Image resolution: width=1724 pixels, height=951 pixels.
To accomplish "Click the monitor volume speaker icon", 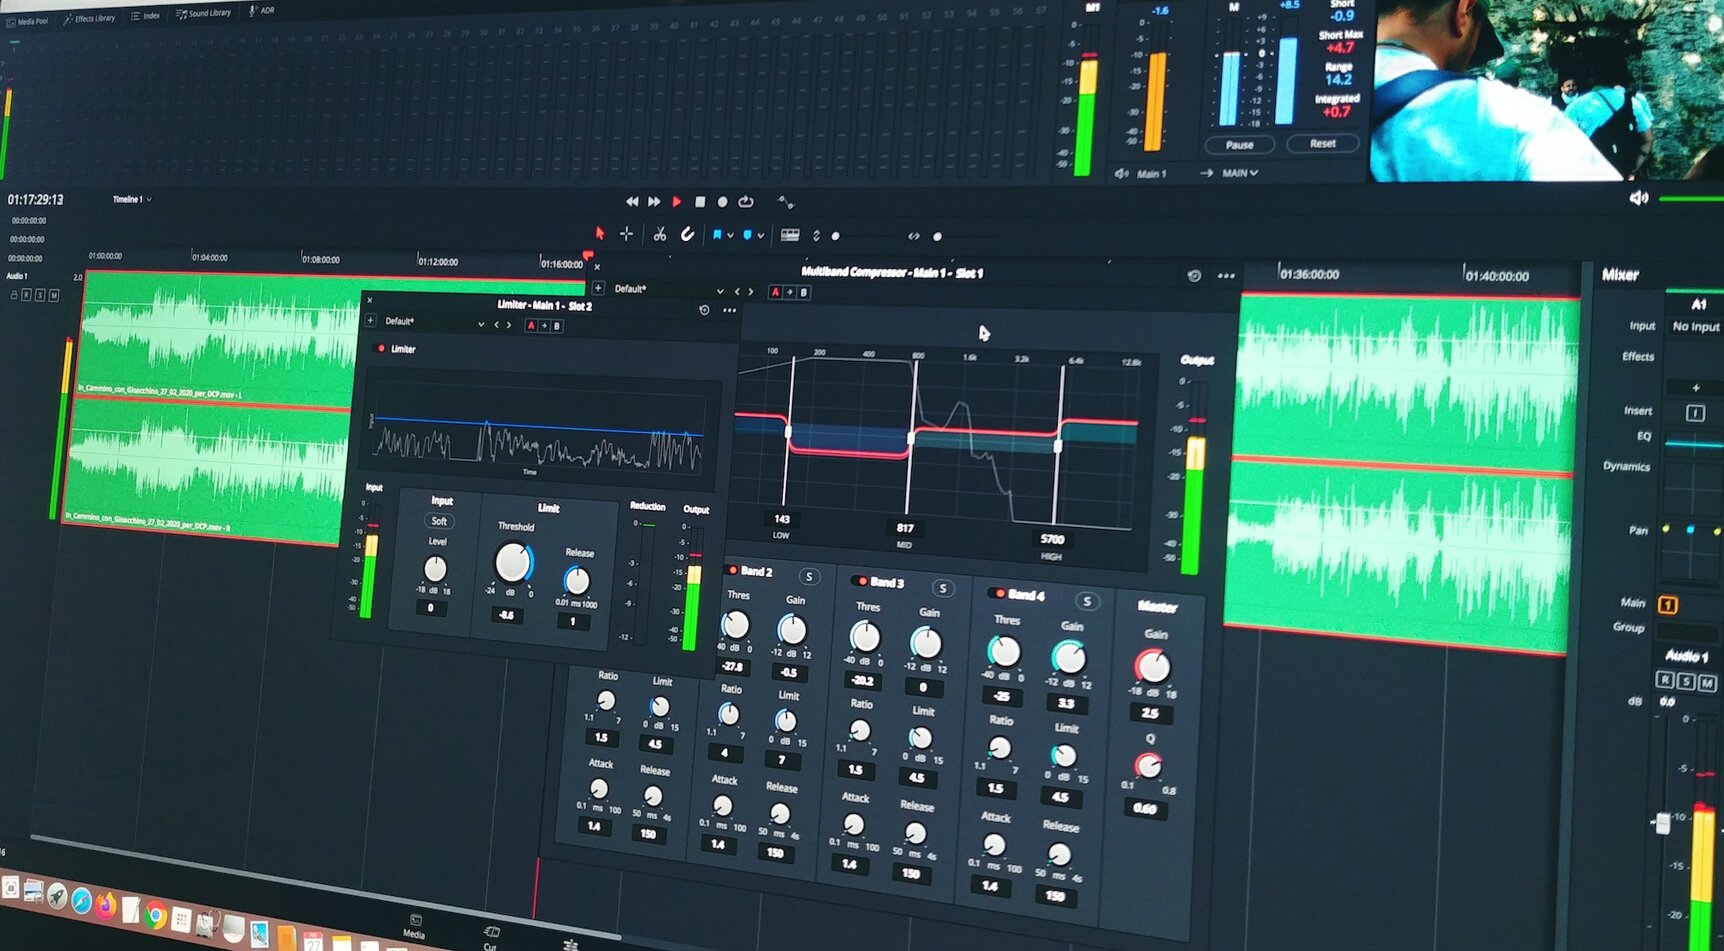I will (1638, 198).
